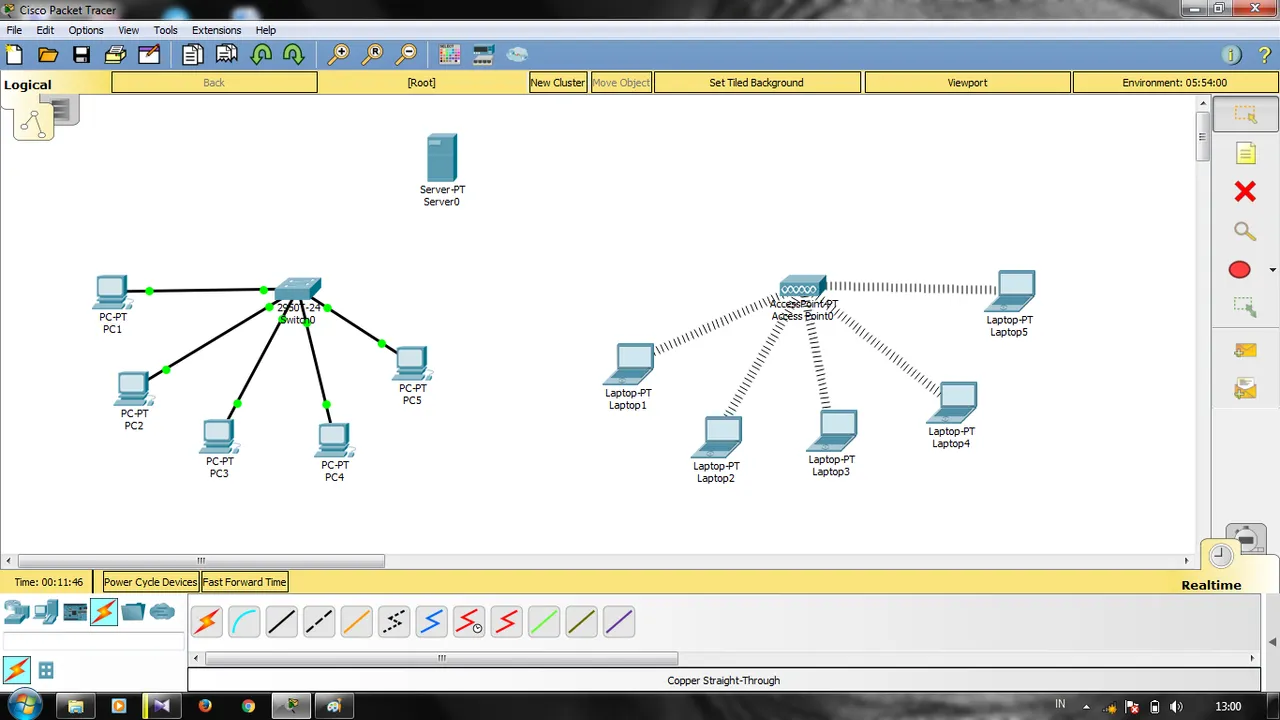Click the cloud icon in main toolbar

[517, 54]
